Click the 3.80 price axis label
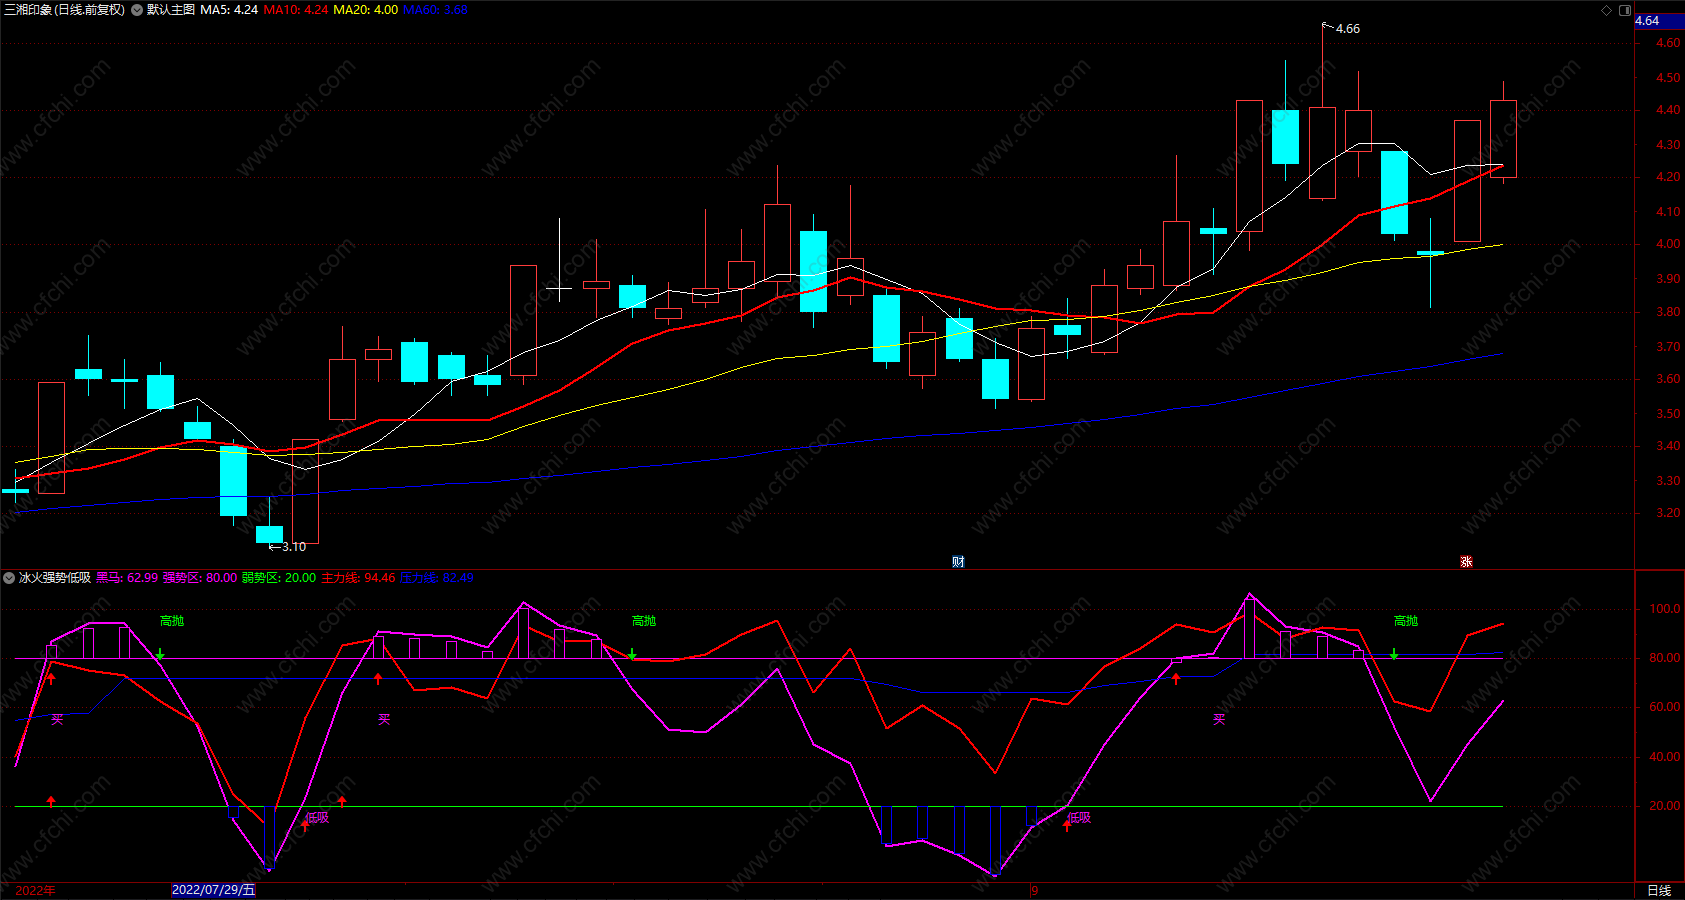 tap(1668, 312)
